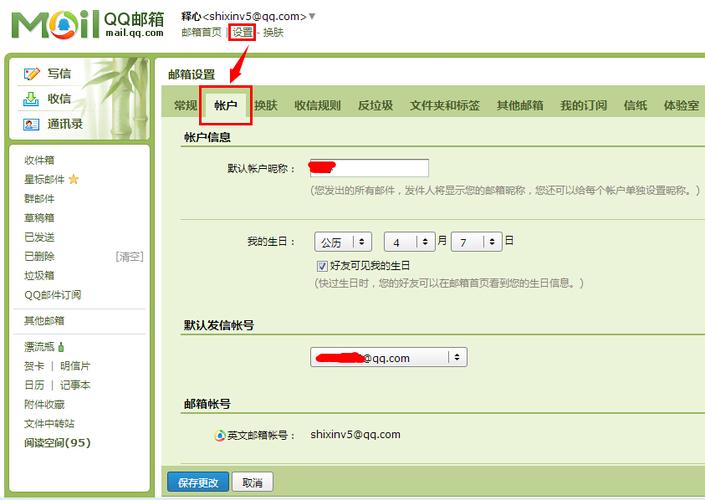Open the 草稿箱 folder

[39, 218]
